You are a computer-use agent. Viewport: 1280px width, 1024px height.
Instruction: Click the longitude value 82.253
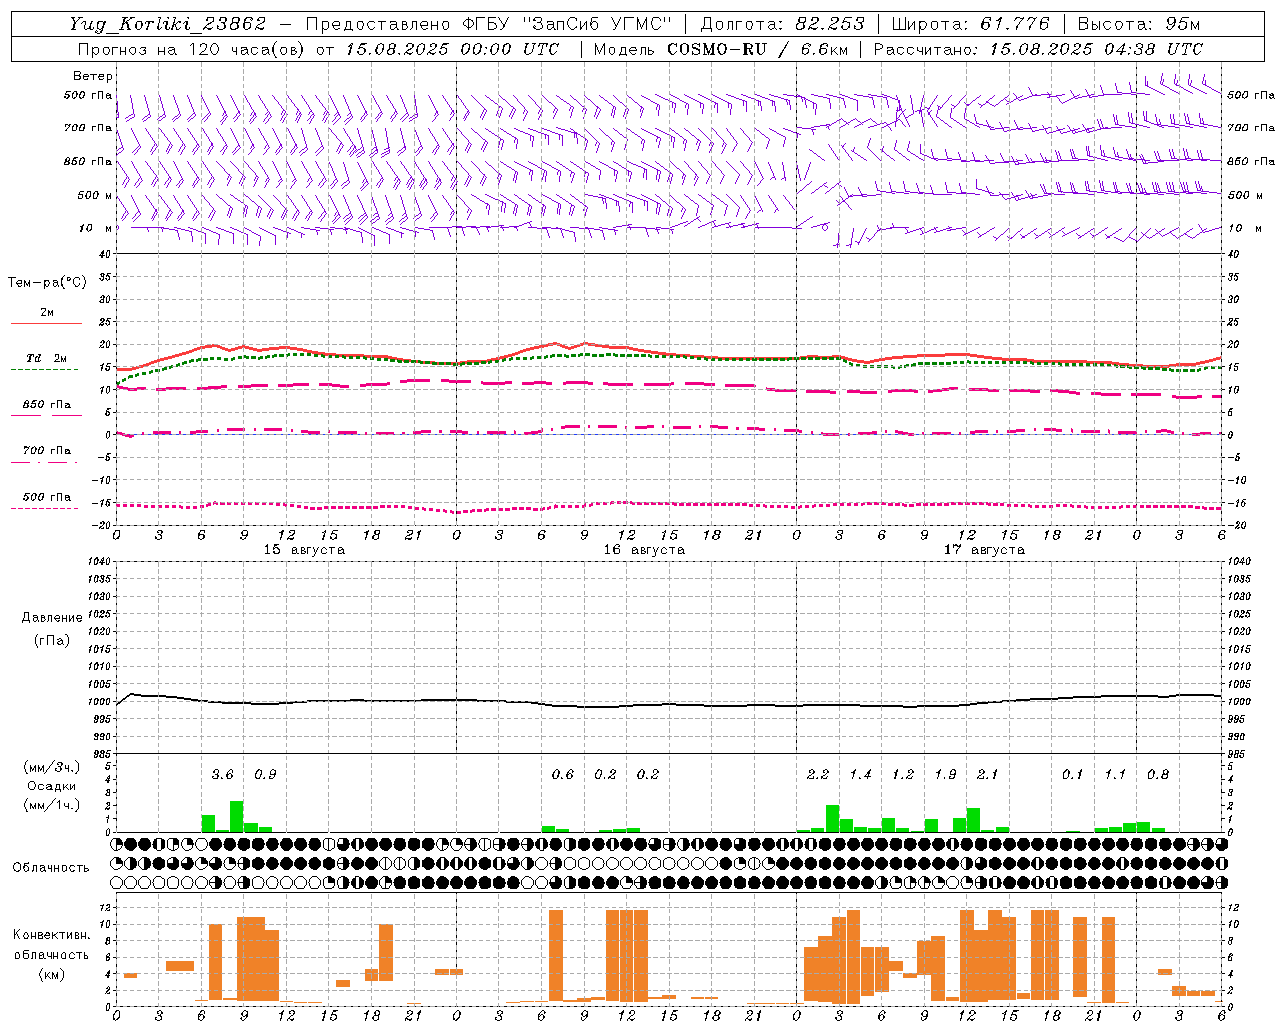[x=829, y=24]
